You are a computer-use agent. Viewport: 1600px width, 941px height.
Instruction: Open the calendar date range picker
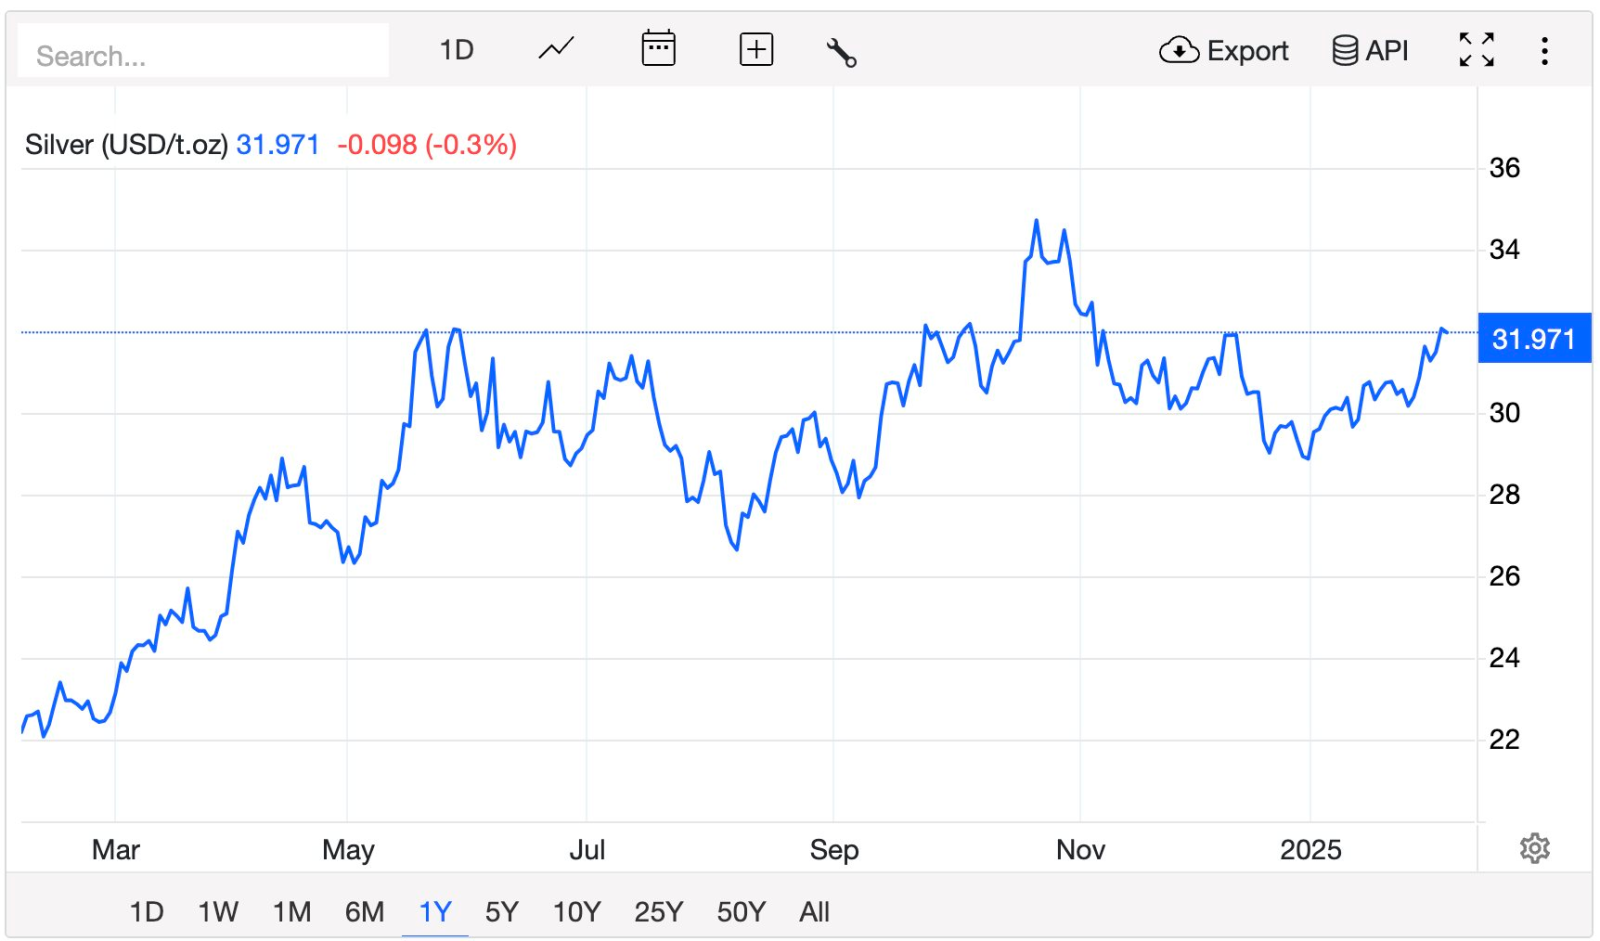(x=658, y=49)
